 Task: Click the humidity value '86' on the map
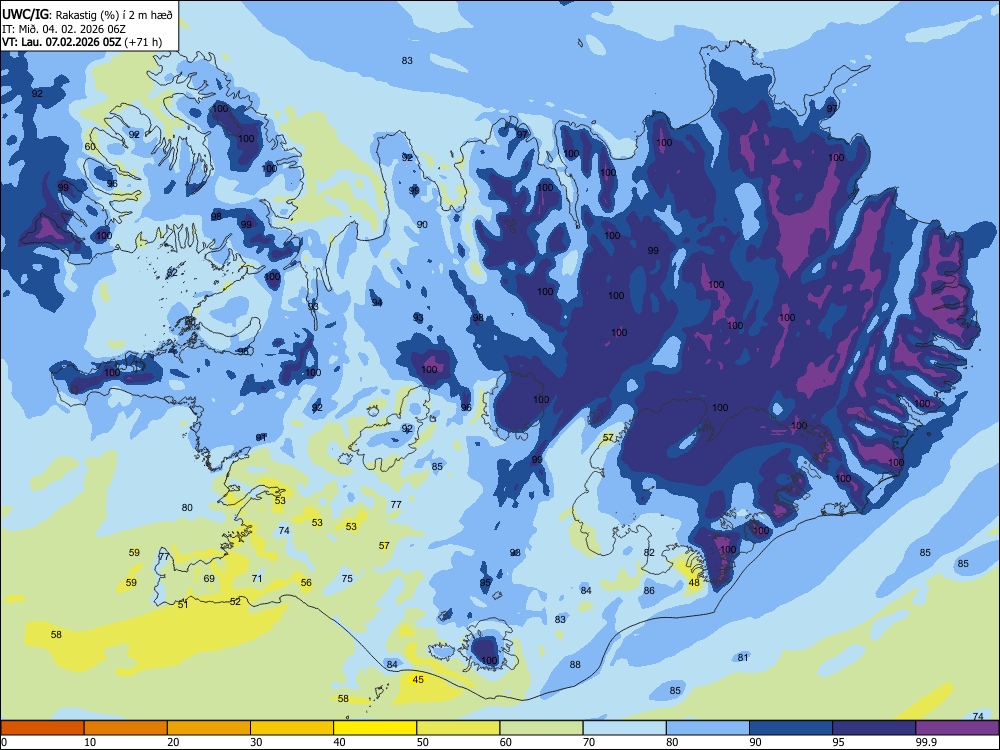click(649, 591)
